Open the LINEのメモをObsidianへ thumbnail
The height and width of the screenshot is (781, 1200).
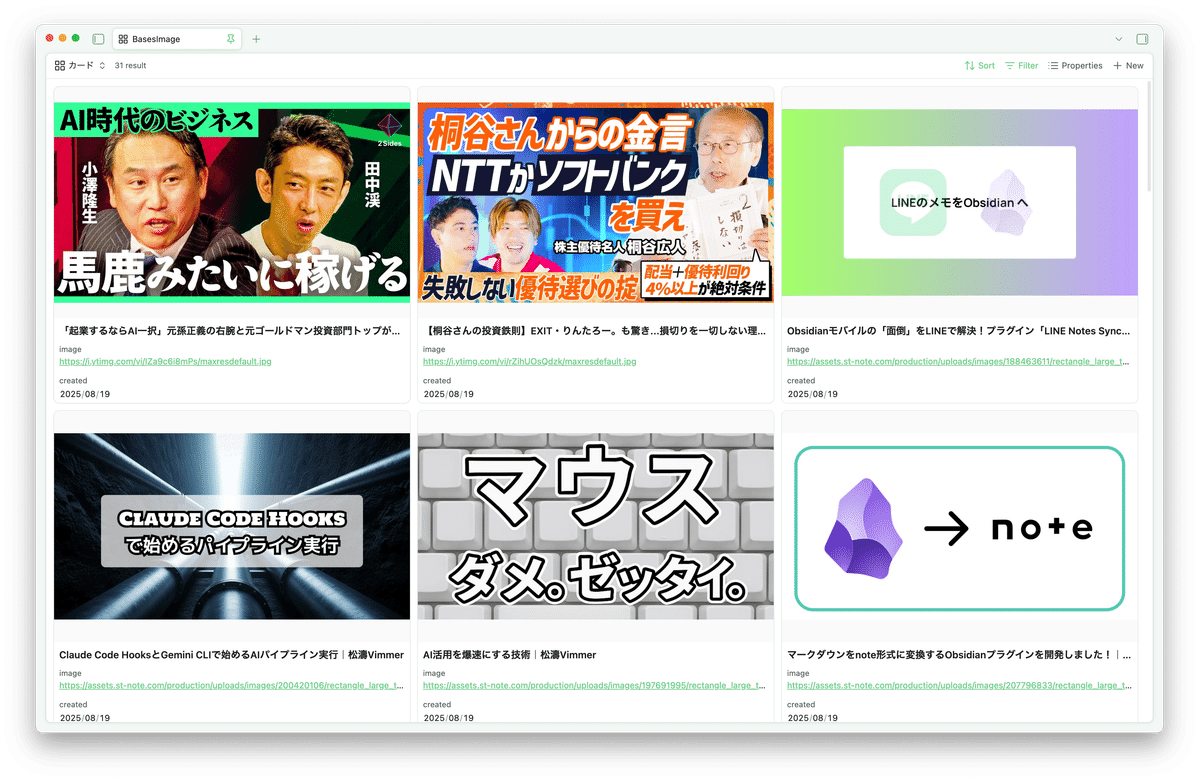pos(960,203)
